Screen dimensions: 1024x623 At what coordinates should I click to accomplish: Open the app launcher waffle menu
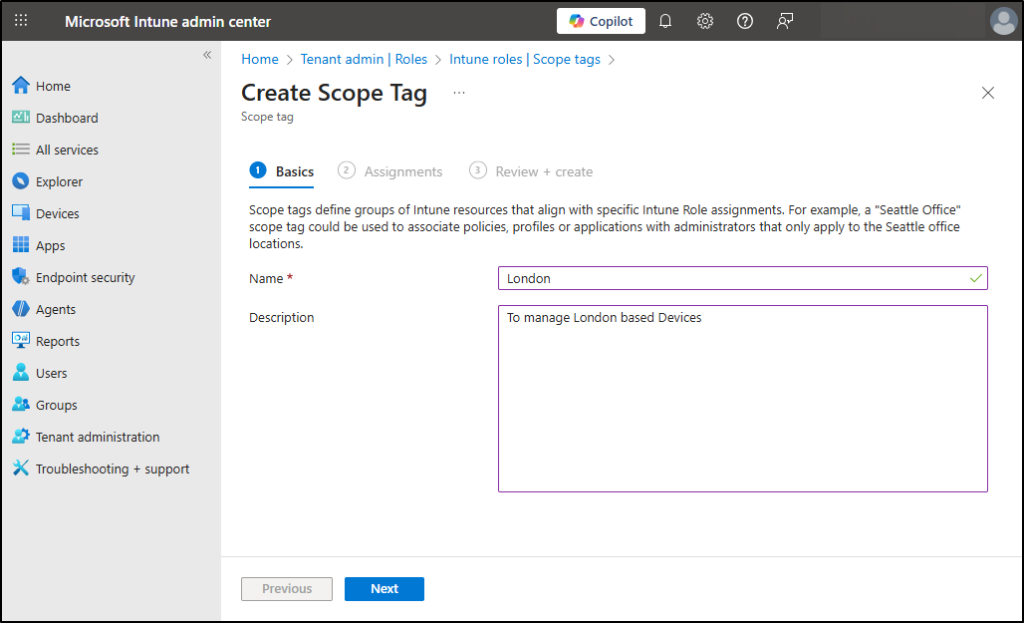tap(20, 21)
